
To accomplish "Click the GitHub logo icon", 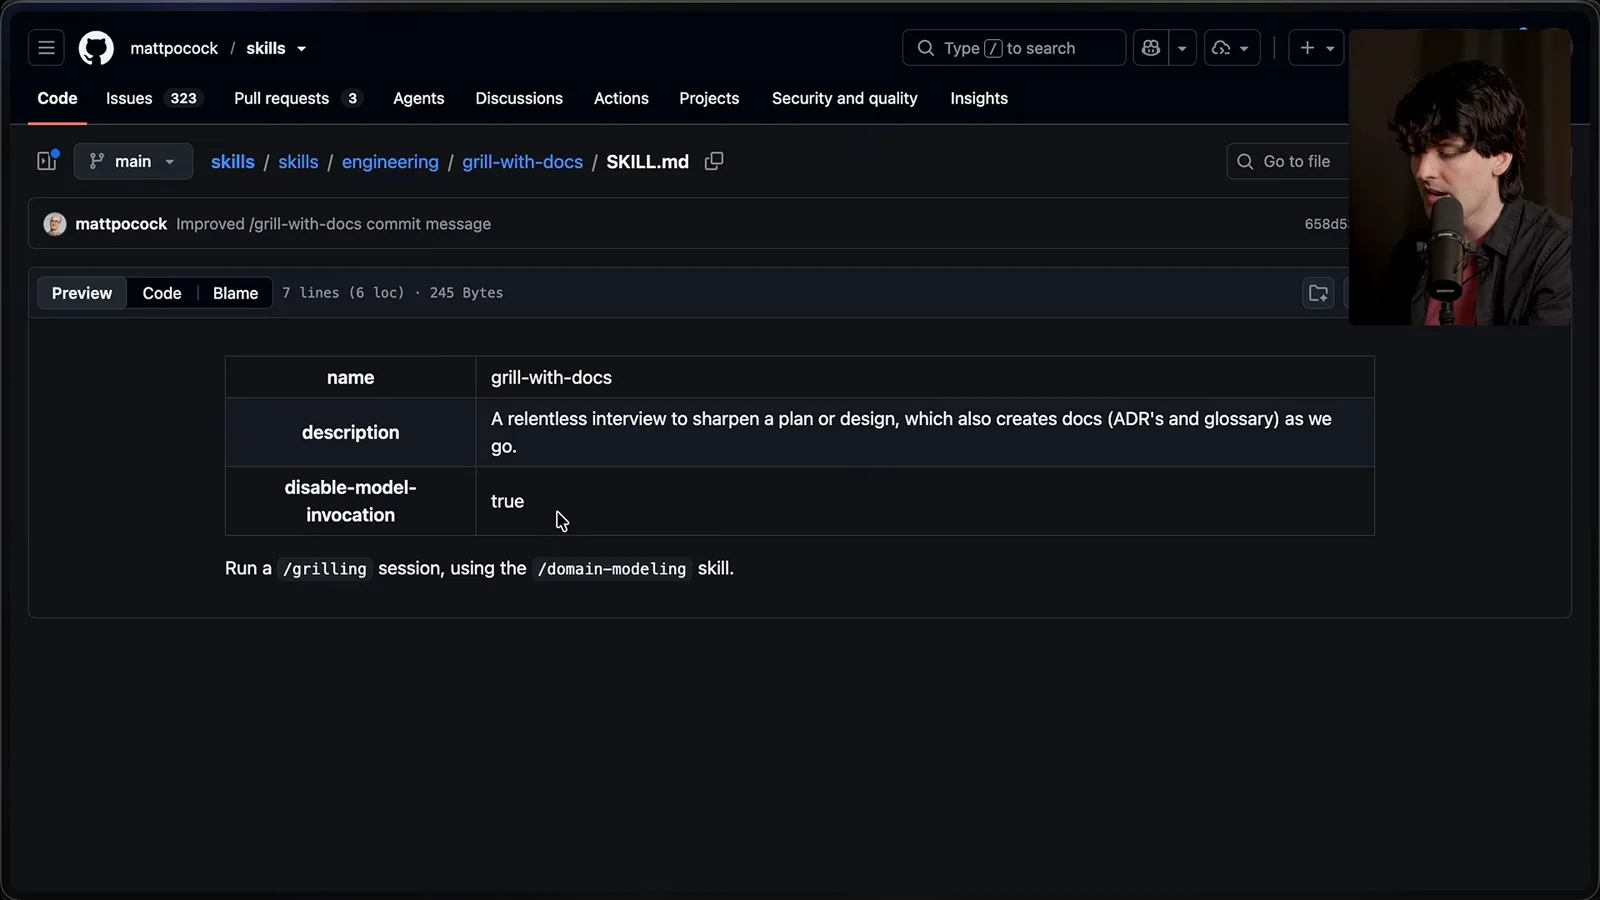I will (96, 48).
